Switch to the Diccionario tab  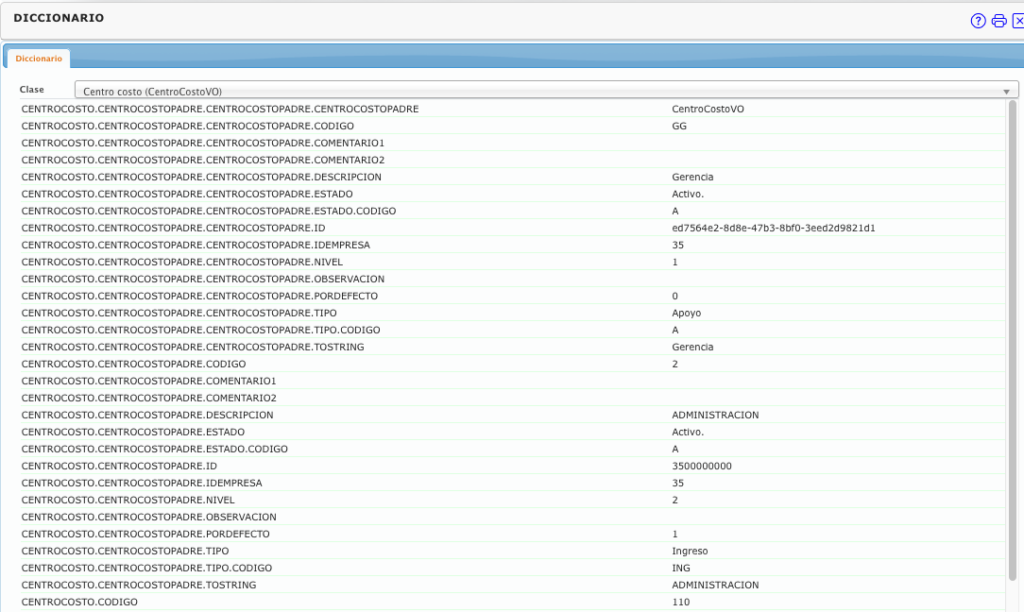click(x=38, y=59)
